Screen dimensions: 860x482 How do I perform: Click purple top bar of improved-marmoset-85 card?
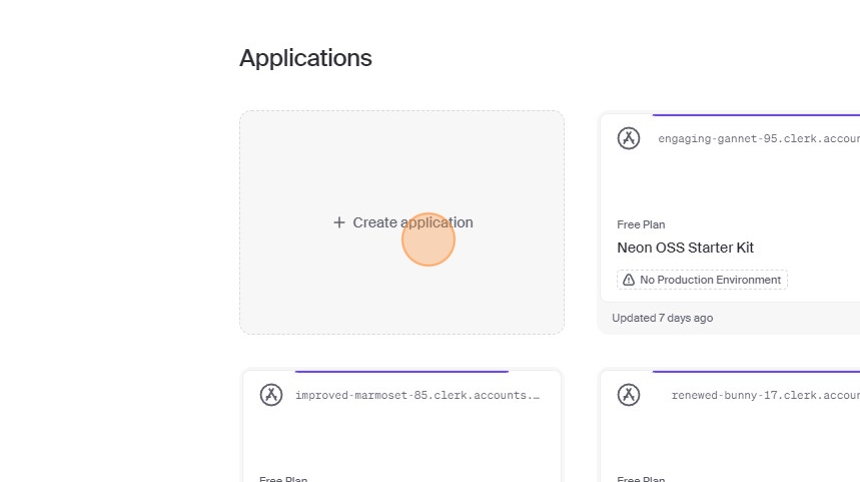pyautogui.click(x=401, y=371)
